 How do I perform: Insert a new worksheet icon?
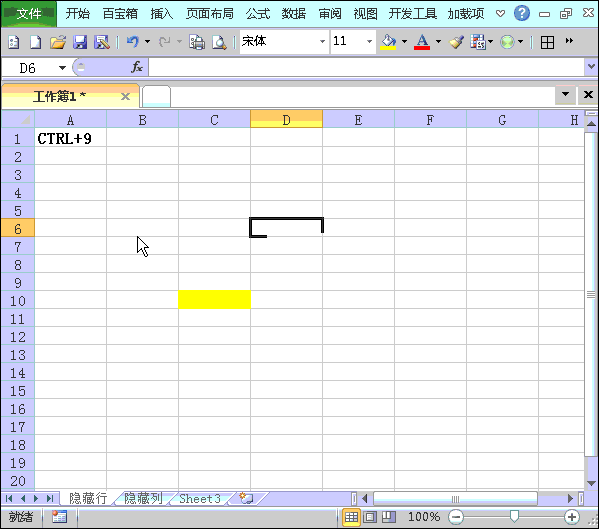[246, 498]
